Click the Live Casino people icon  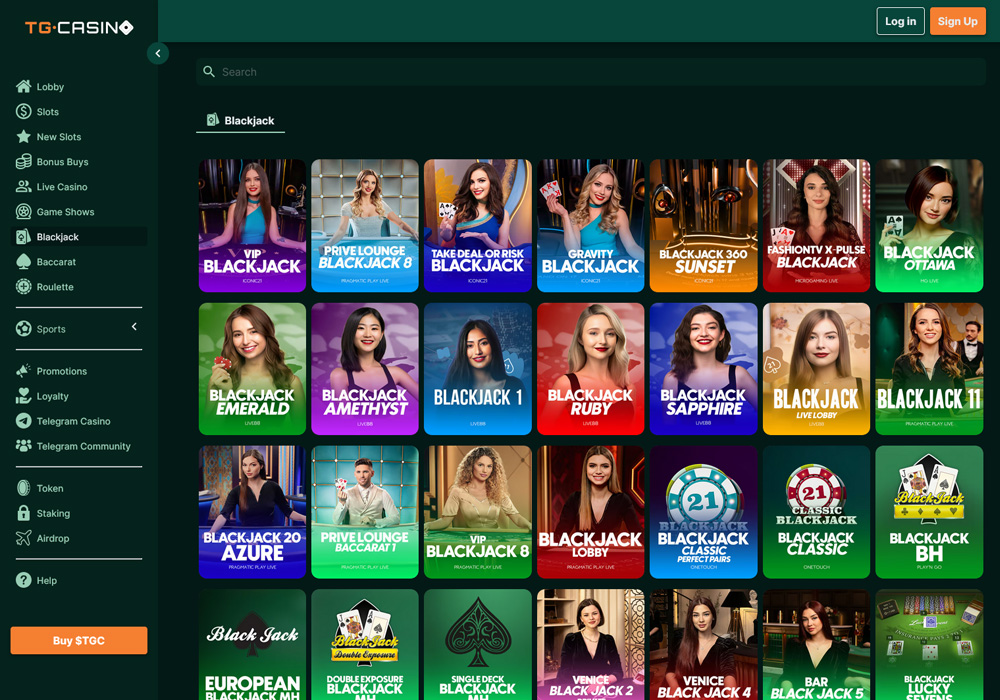point(24,186)
